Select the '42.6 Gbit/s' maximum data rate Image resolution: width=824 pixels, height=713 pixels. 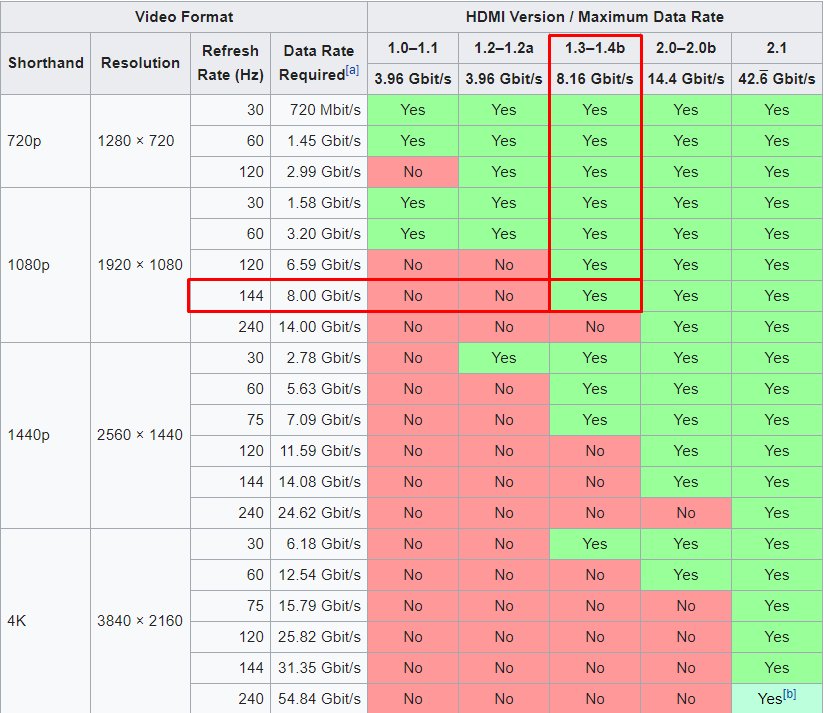pos(777,79)
